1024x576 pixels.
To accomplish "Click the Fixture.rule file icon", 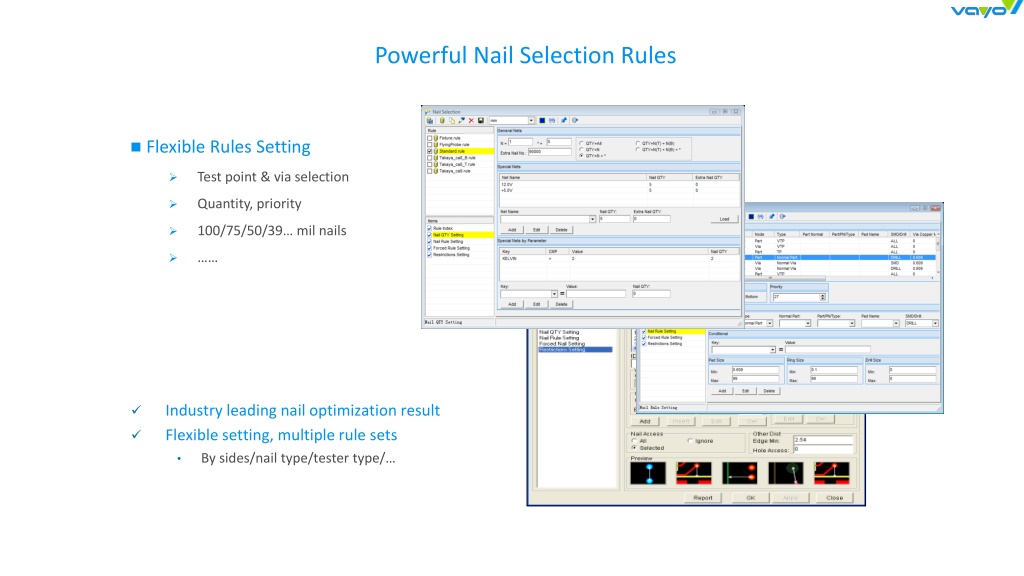I will (x=436, y=138).
